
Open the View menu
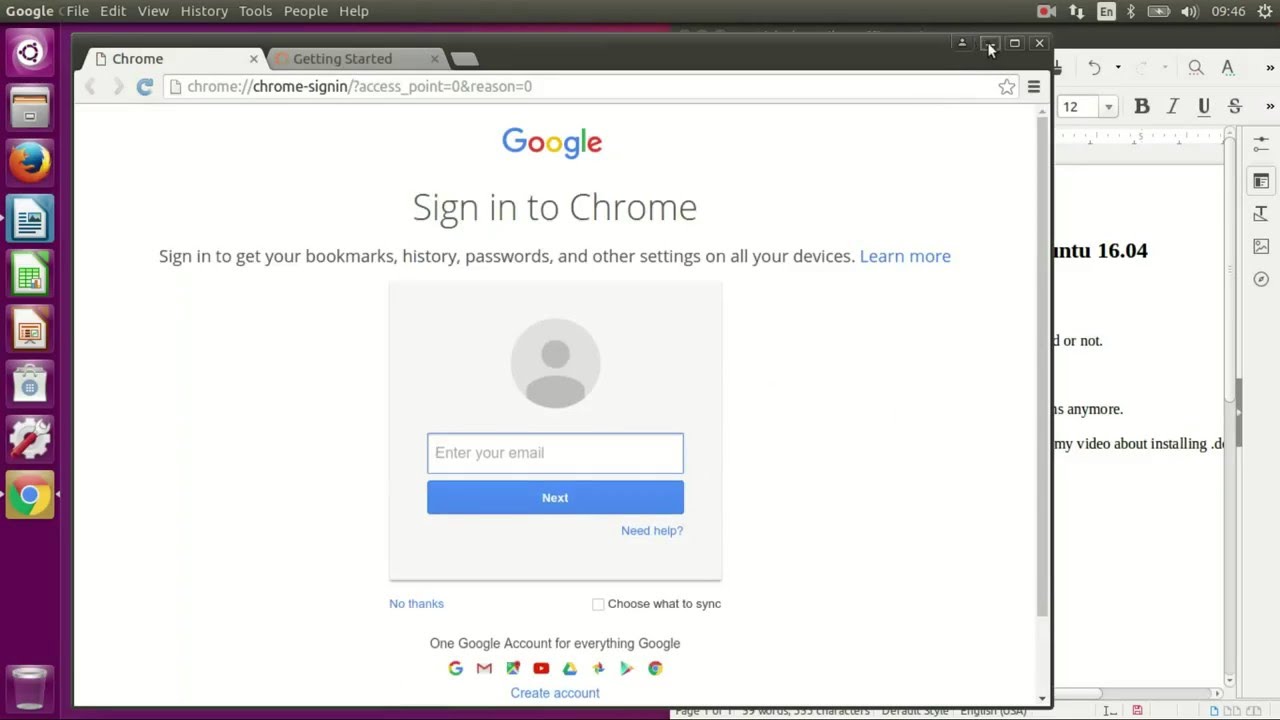point(153,11)
